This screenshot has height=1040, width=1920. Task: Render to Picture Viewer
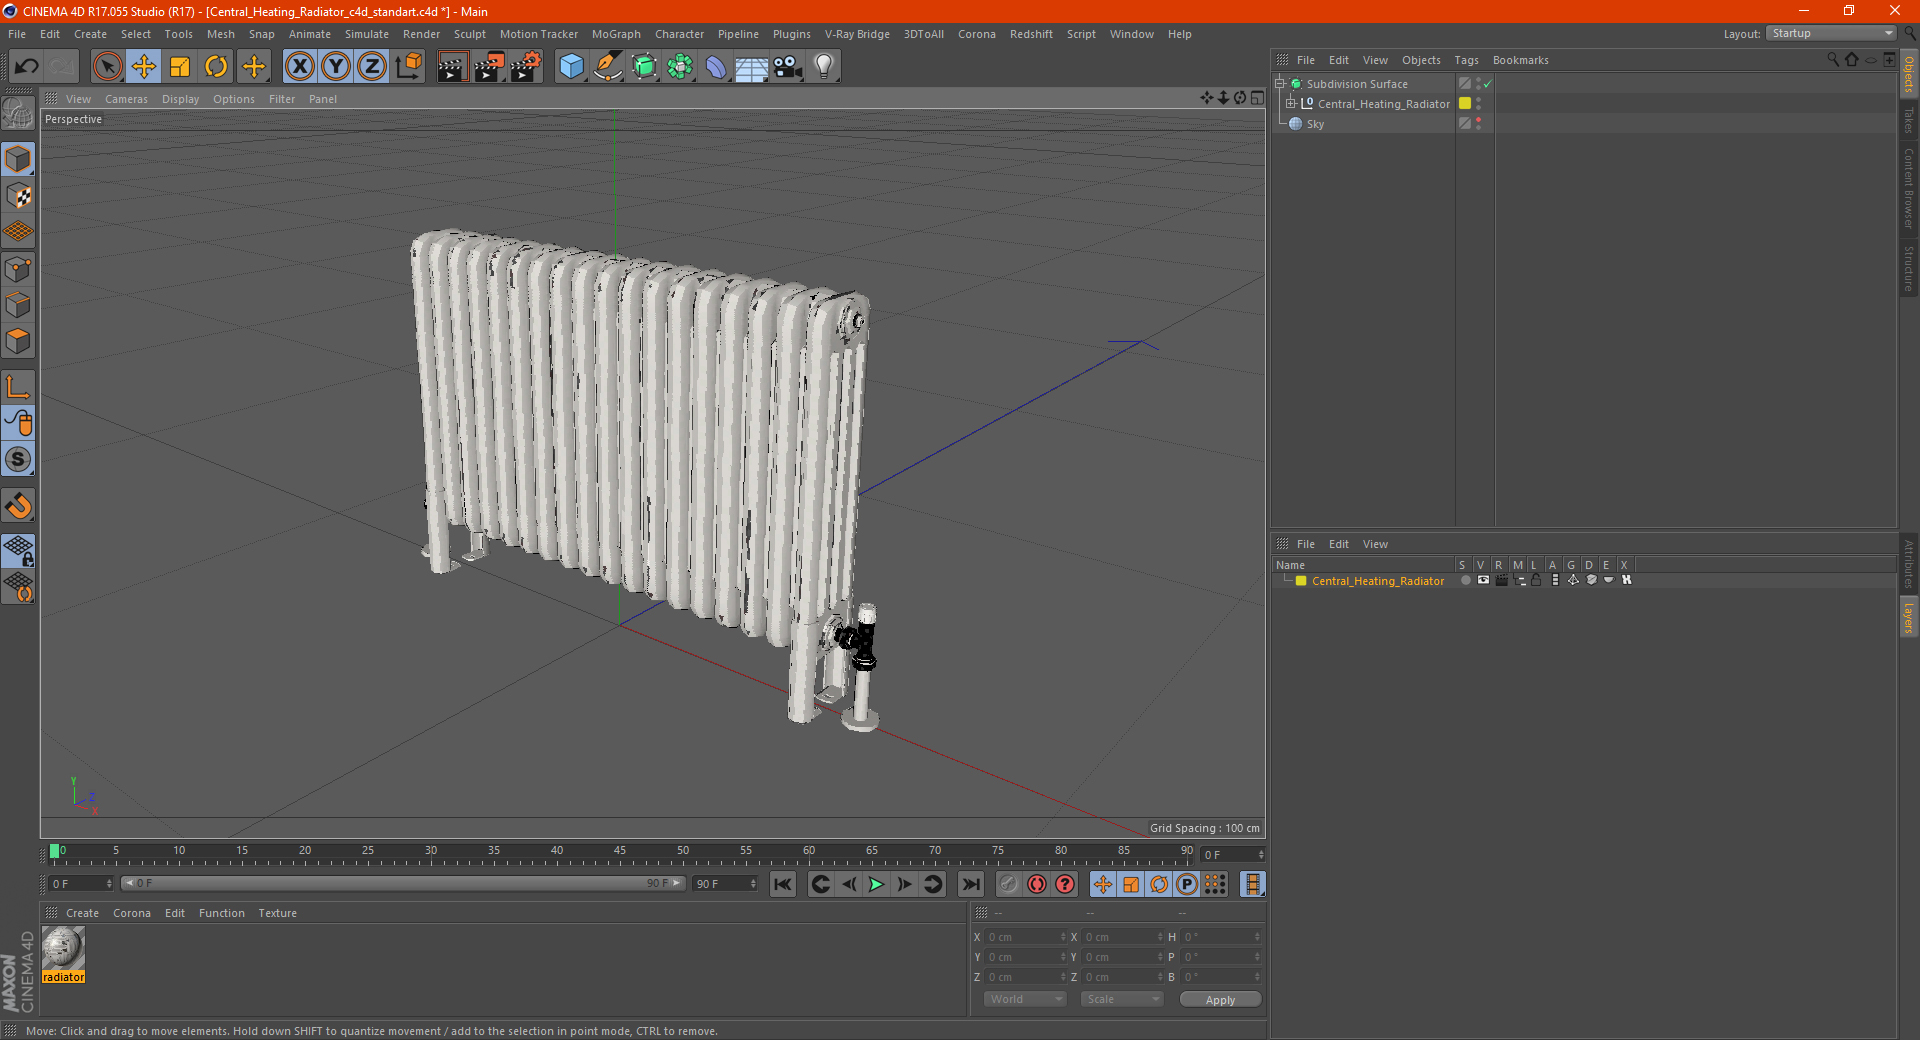[489, 67]
